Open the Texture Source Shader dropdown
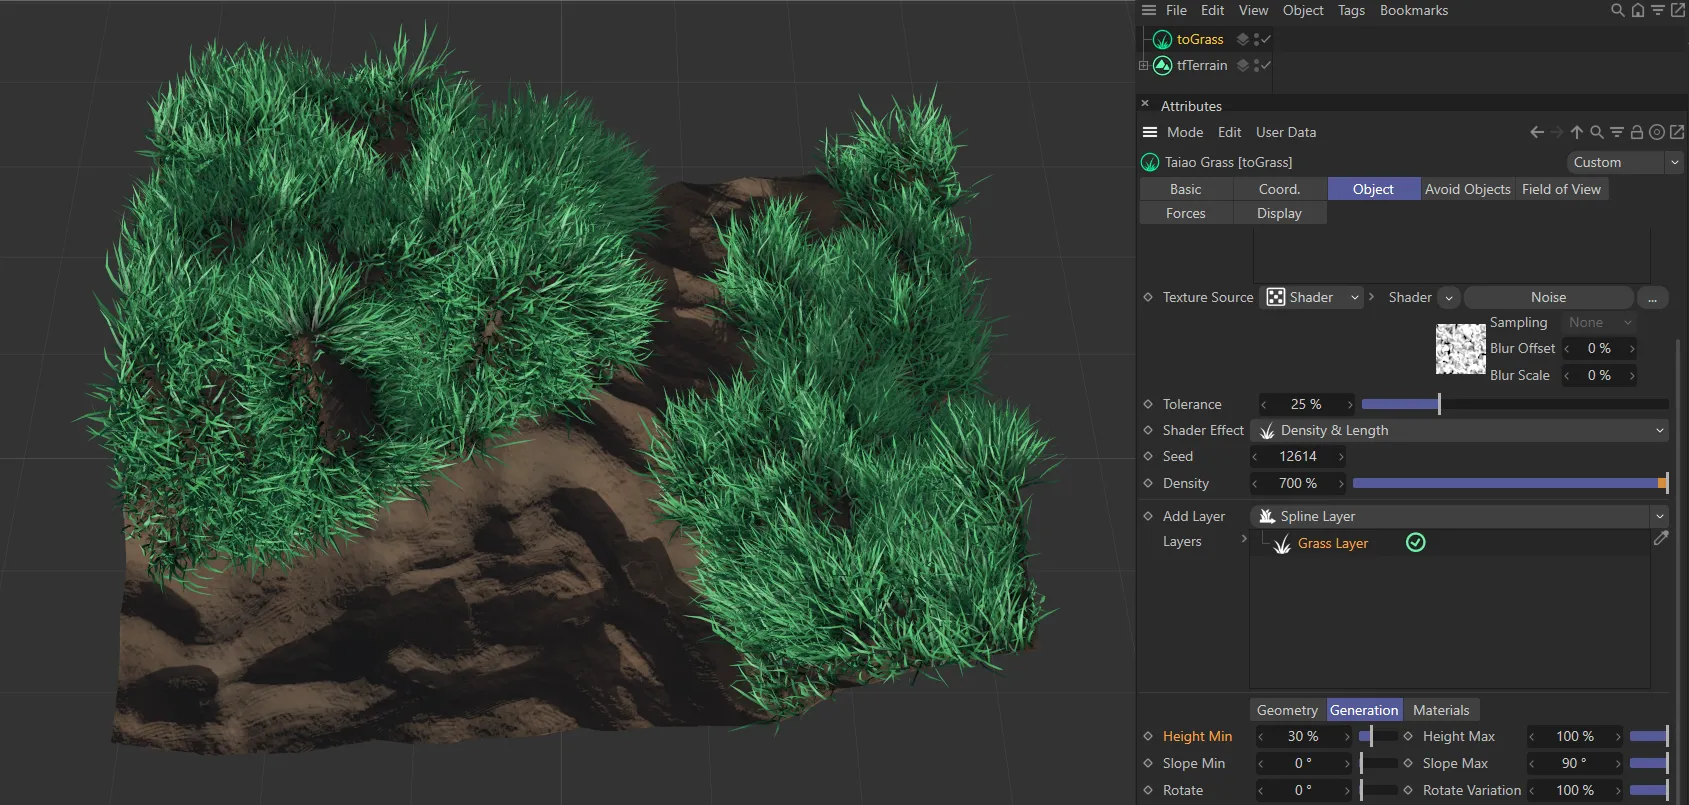This screenshot has width=1689, height=805. pyautogui.click(x=1312, y=297)
